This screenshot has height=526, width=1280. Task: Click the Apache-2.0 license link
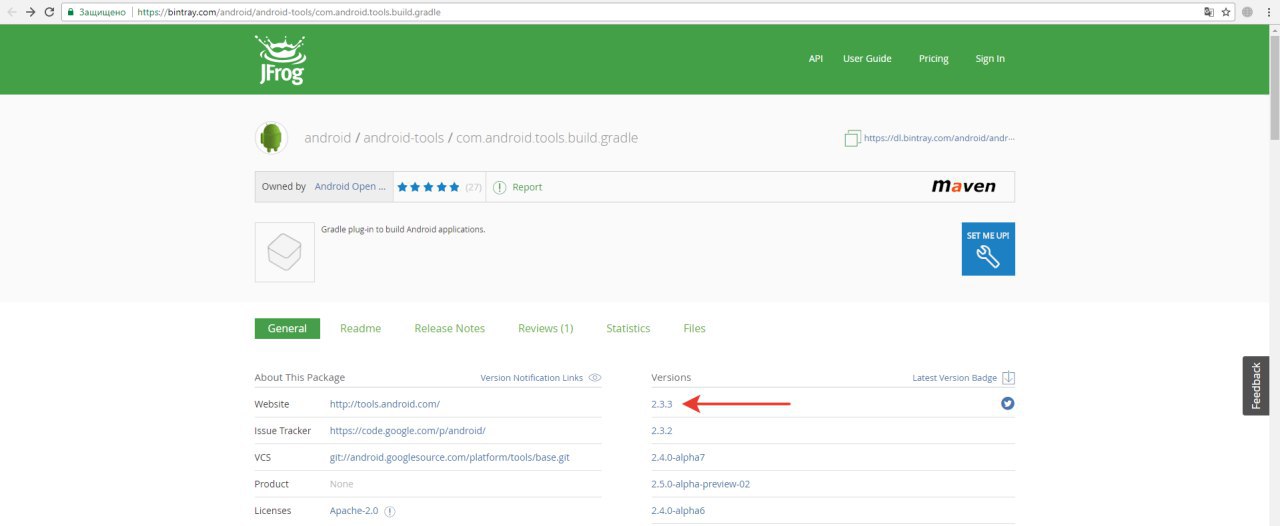(355, 511)
